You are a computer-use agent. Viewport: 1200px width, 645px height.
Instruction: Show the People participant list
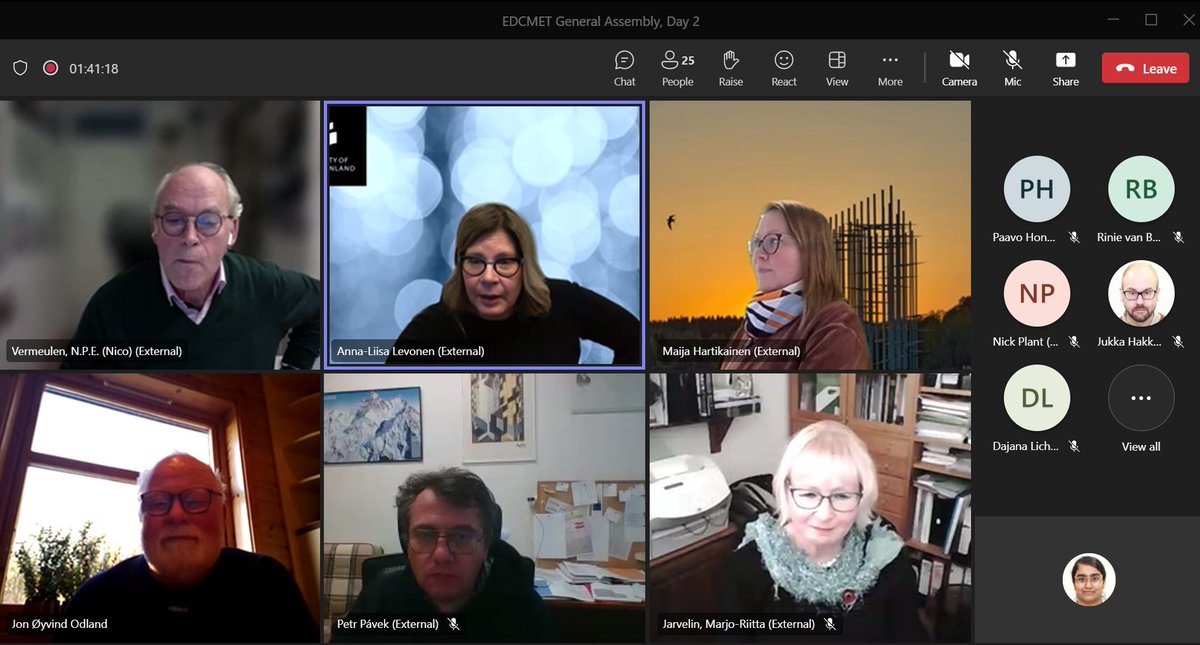[677, 68]
